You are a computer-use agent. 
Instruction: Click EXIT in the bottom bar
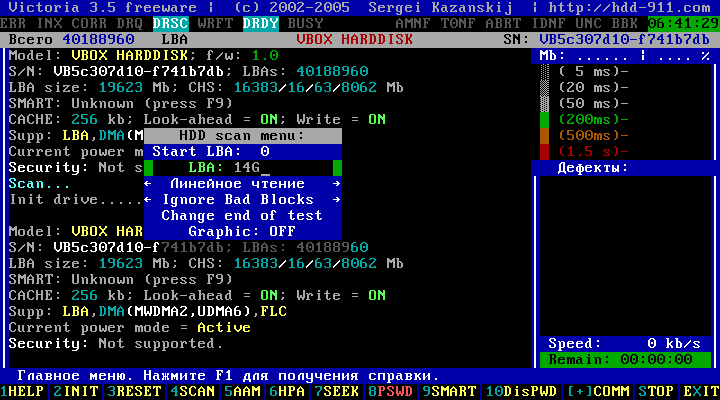coord(701,392)
